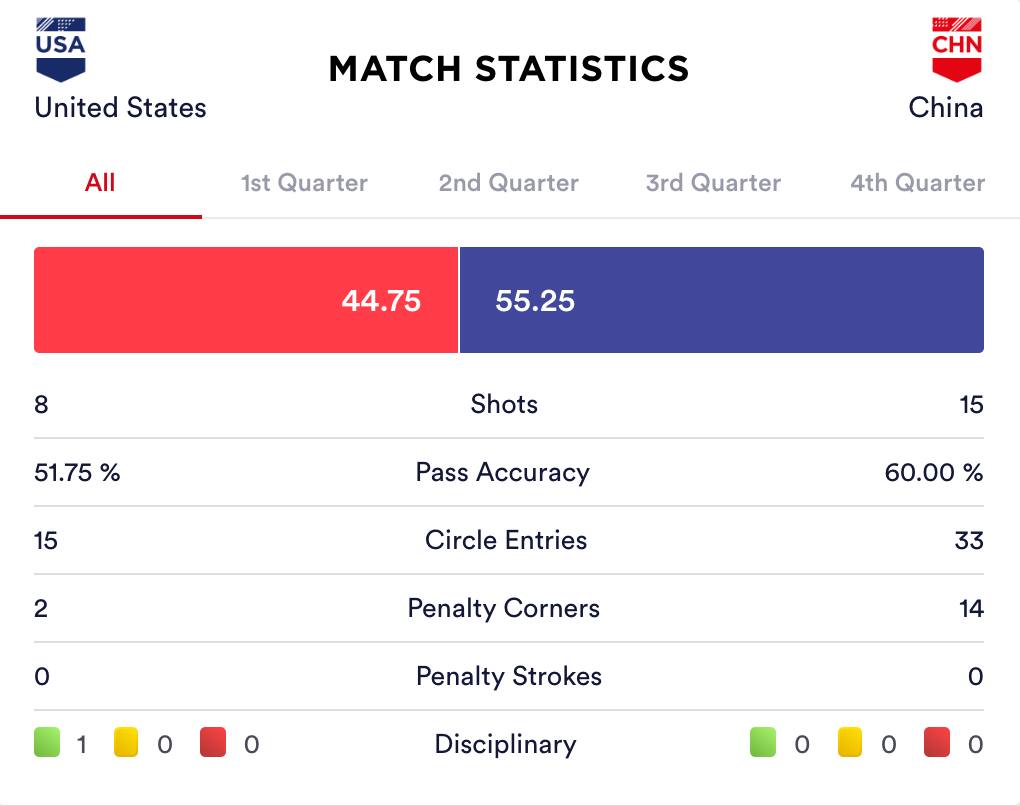Click the CHN team flag icon

click(957, 49)
